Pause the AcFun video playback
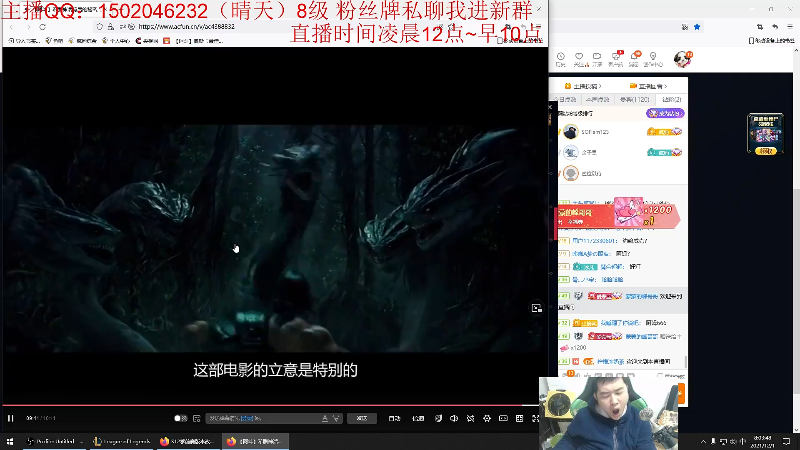This screenshot has width=800, height=450. point(10,418)
